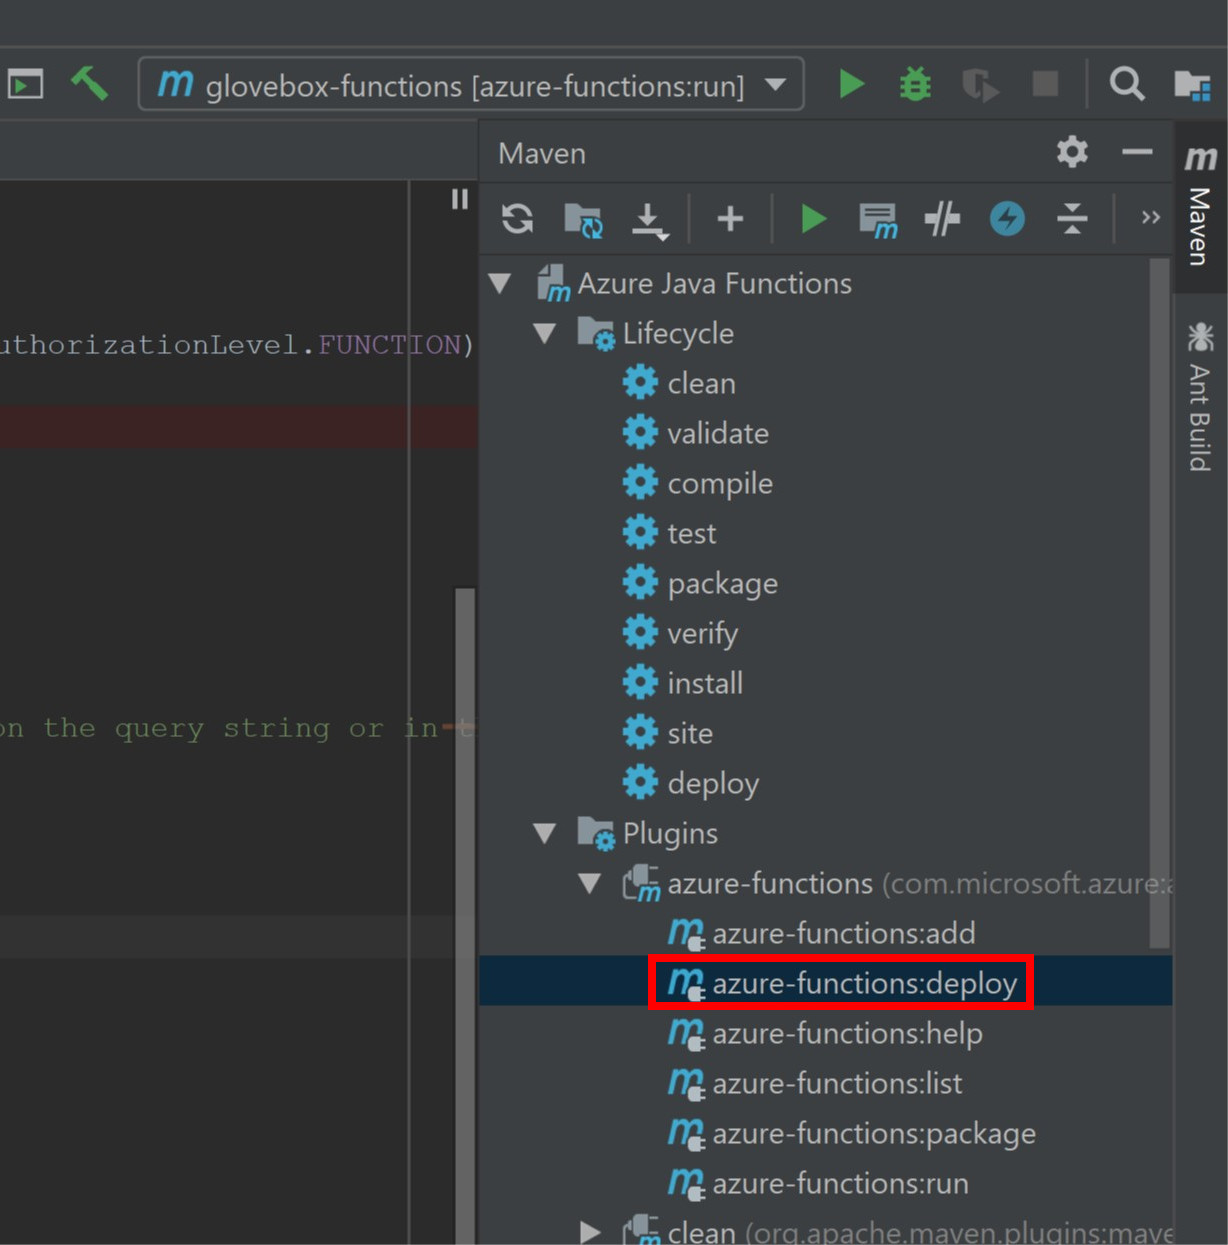1228x1245 pixels.
Task: Collapse all Maven tree nodes icon
Action: point(1072,218)
